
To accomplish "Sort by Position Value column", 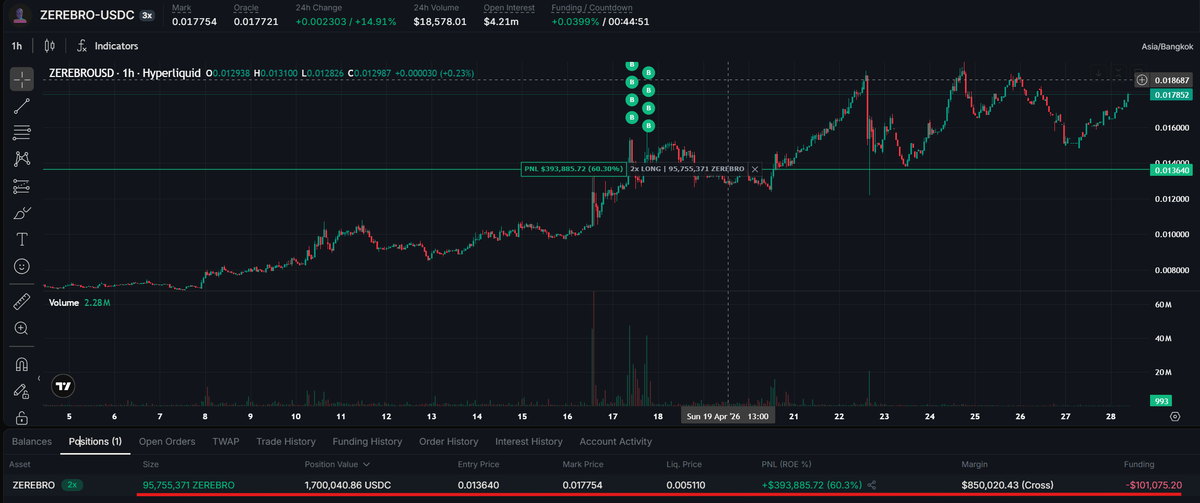I will (336, 465).
